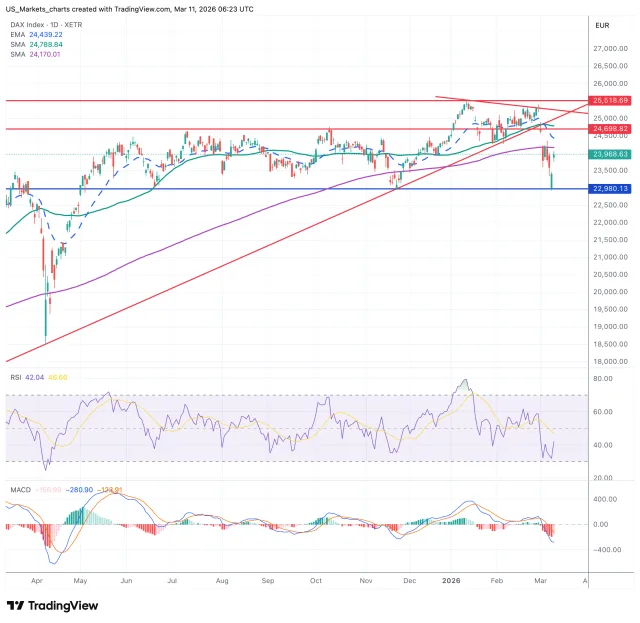
Task: Click the 40.00 RSI axis value
Action: [603, 445]
